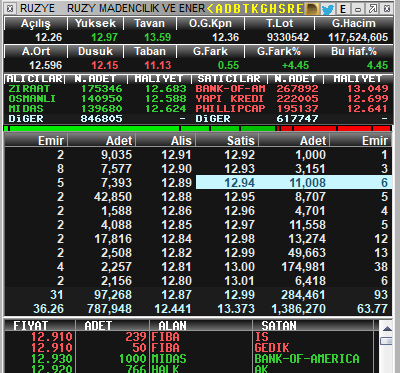Select the YAPI KREDI seller row

292,99
